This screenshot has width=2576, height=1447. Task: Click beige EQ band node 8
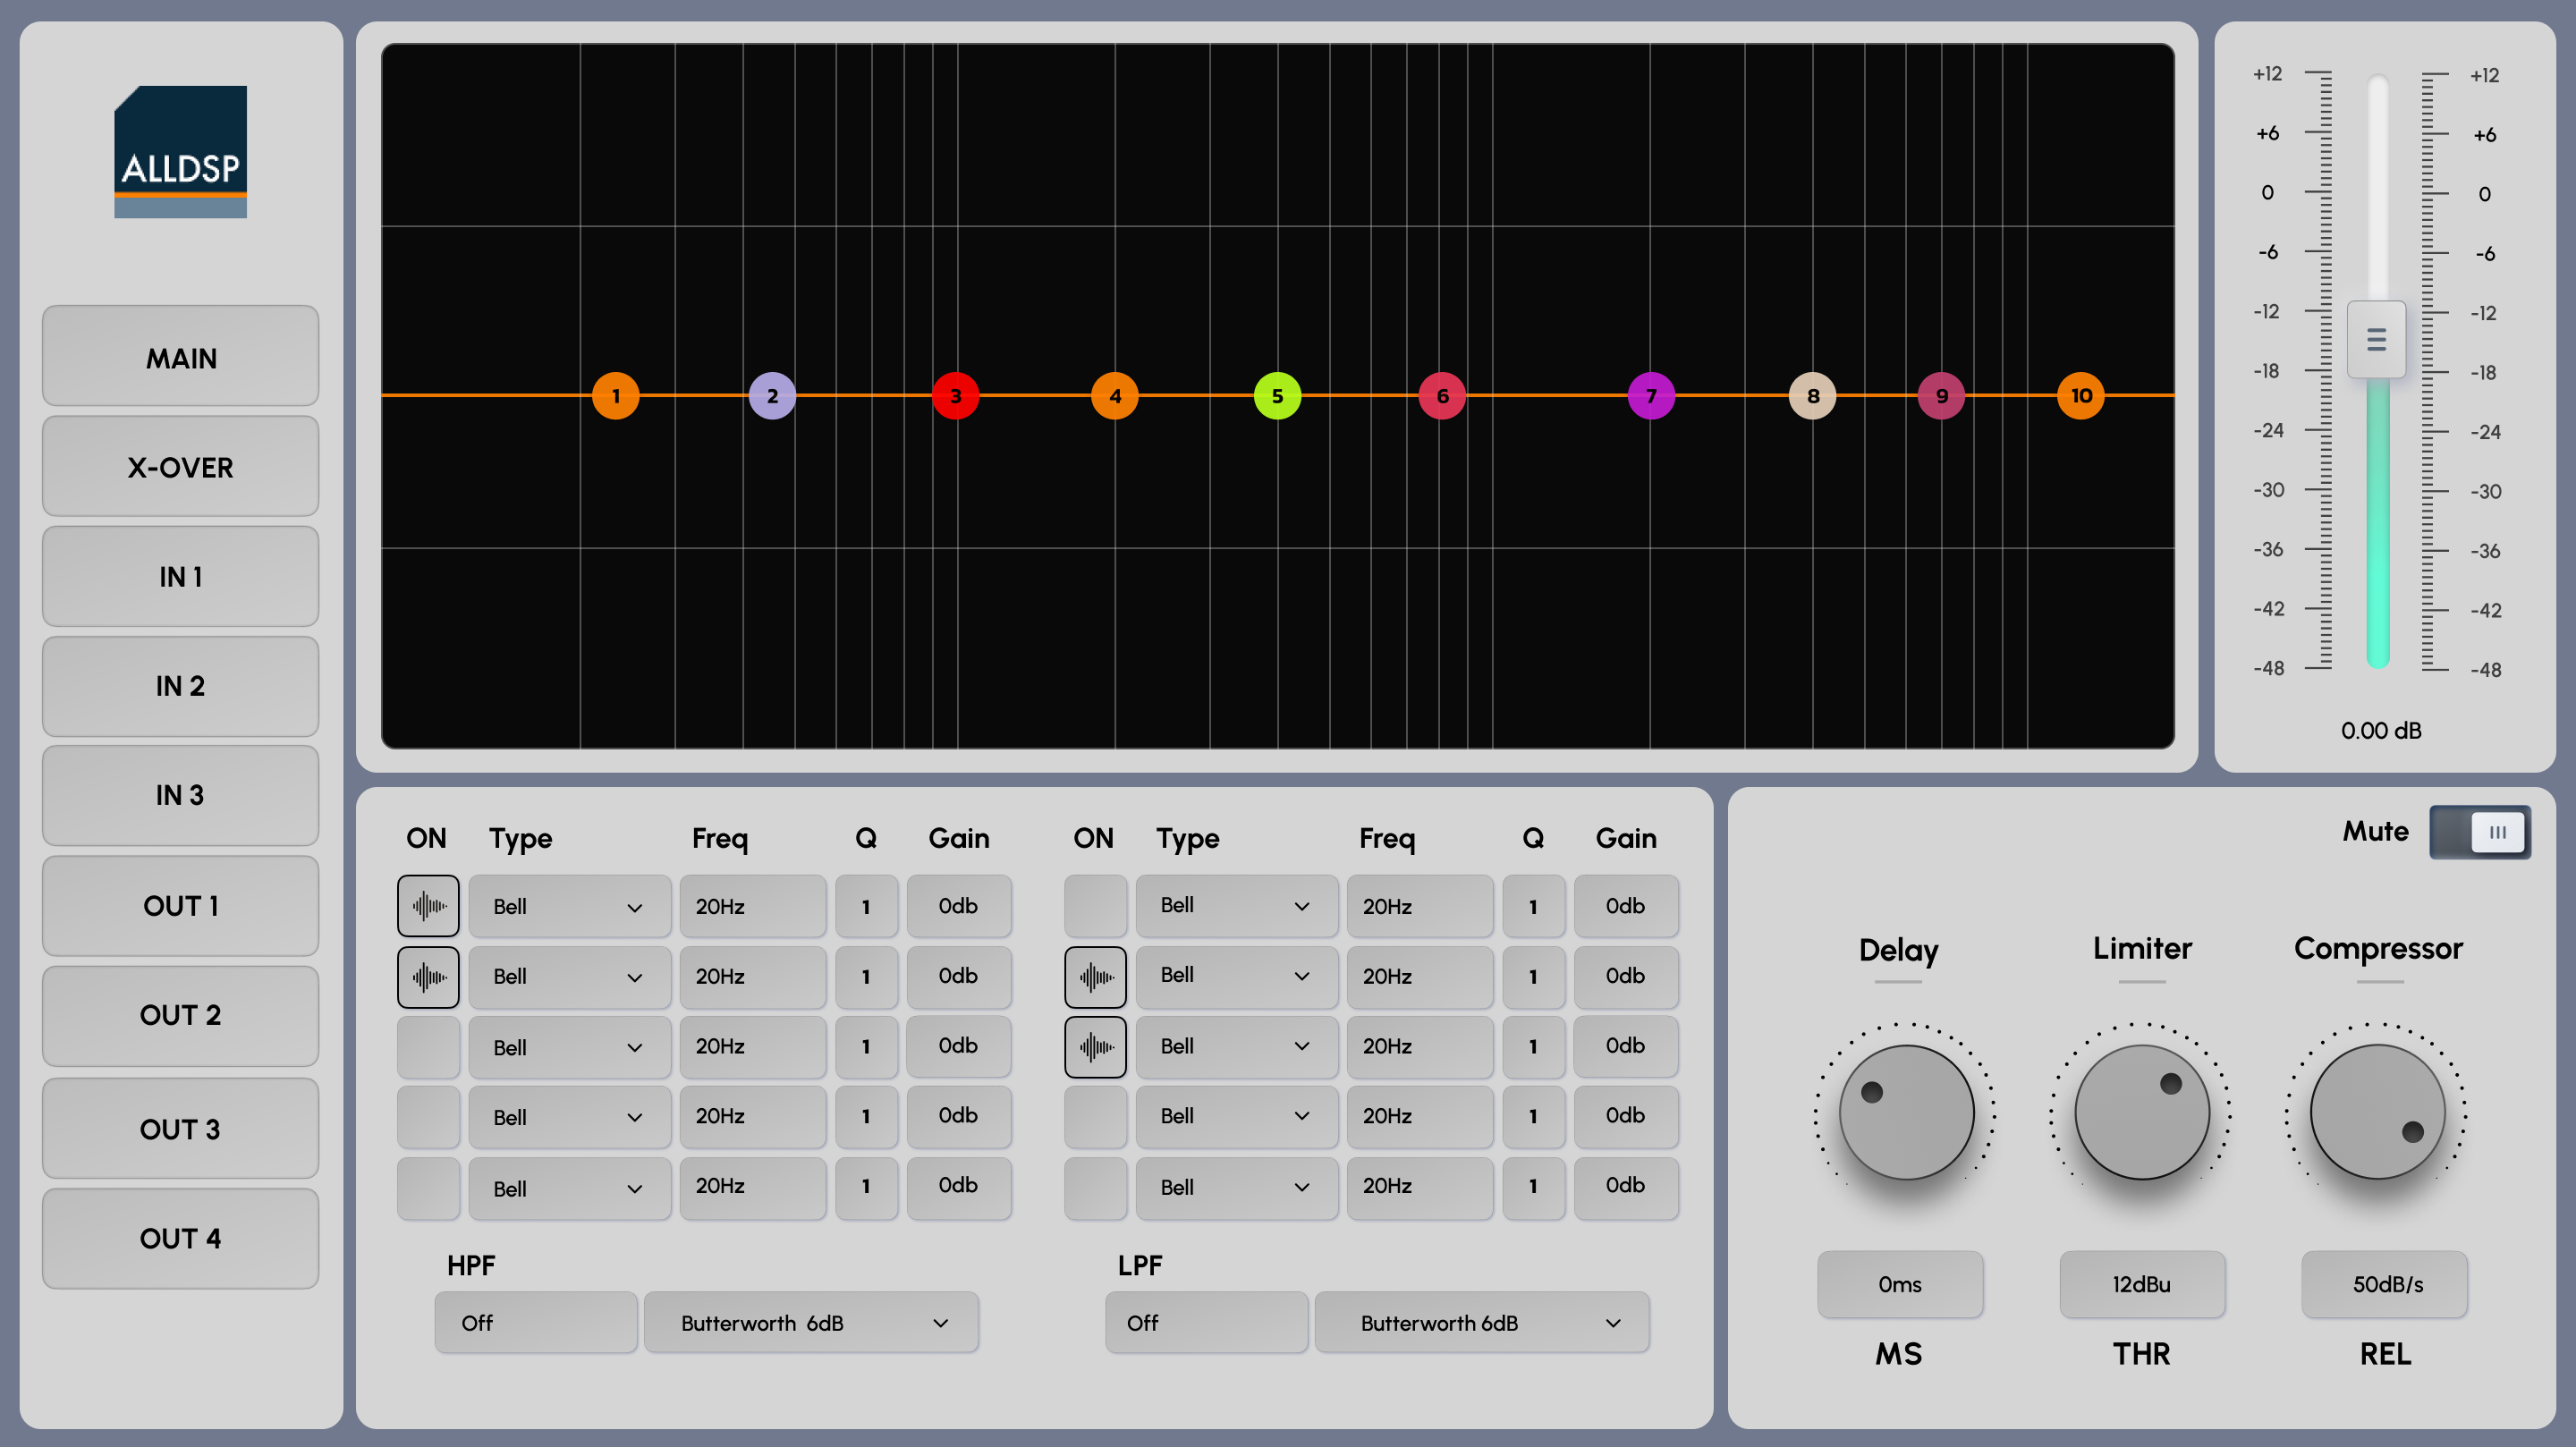click(1812, 396)
